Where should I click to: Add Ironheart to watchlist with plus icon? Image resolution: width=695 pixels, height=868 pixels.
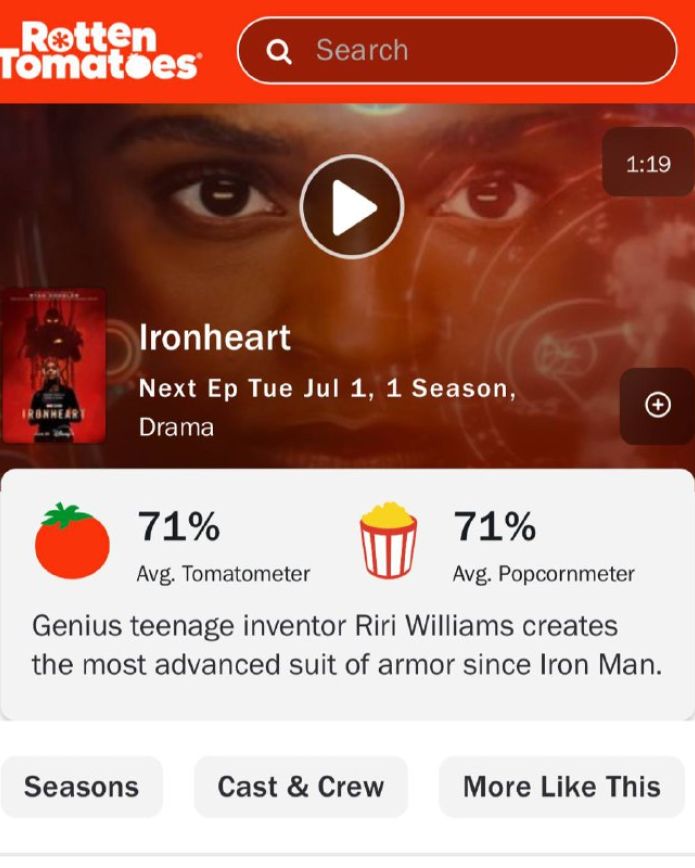[x=657, y=405]
